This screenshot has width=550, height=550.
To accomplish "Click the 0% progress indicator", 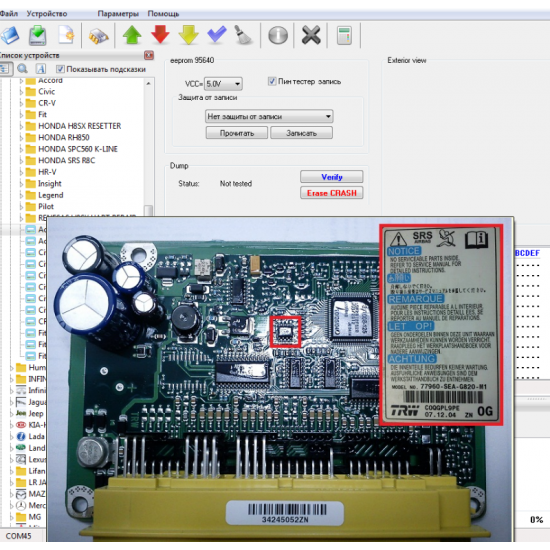I will [536, 520].
